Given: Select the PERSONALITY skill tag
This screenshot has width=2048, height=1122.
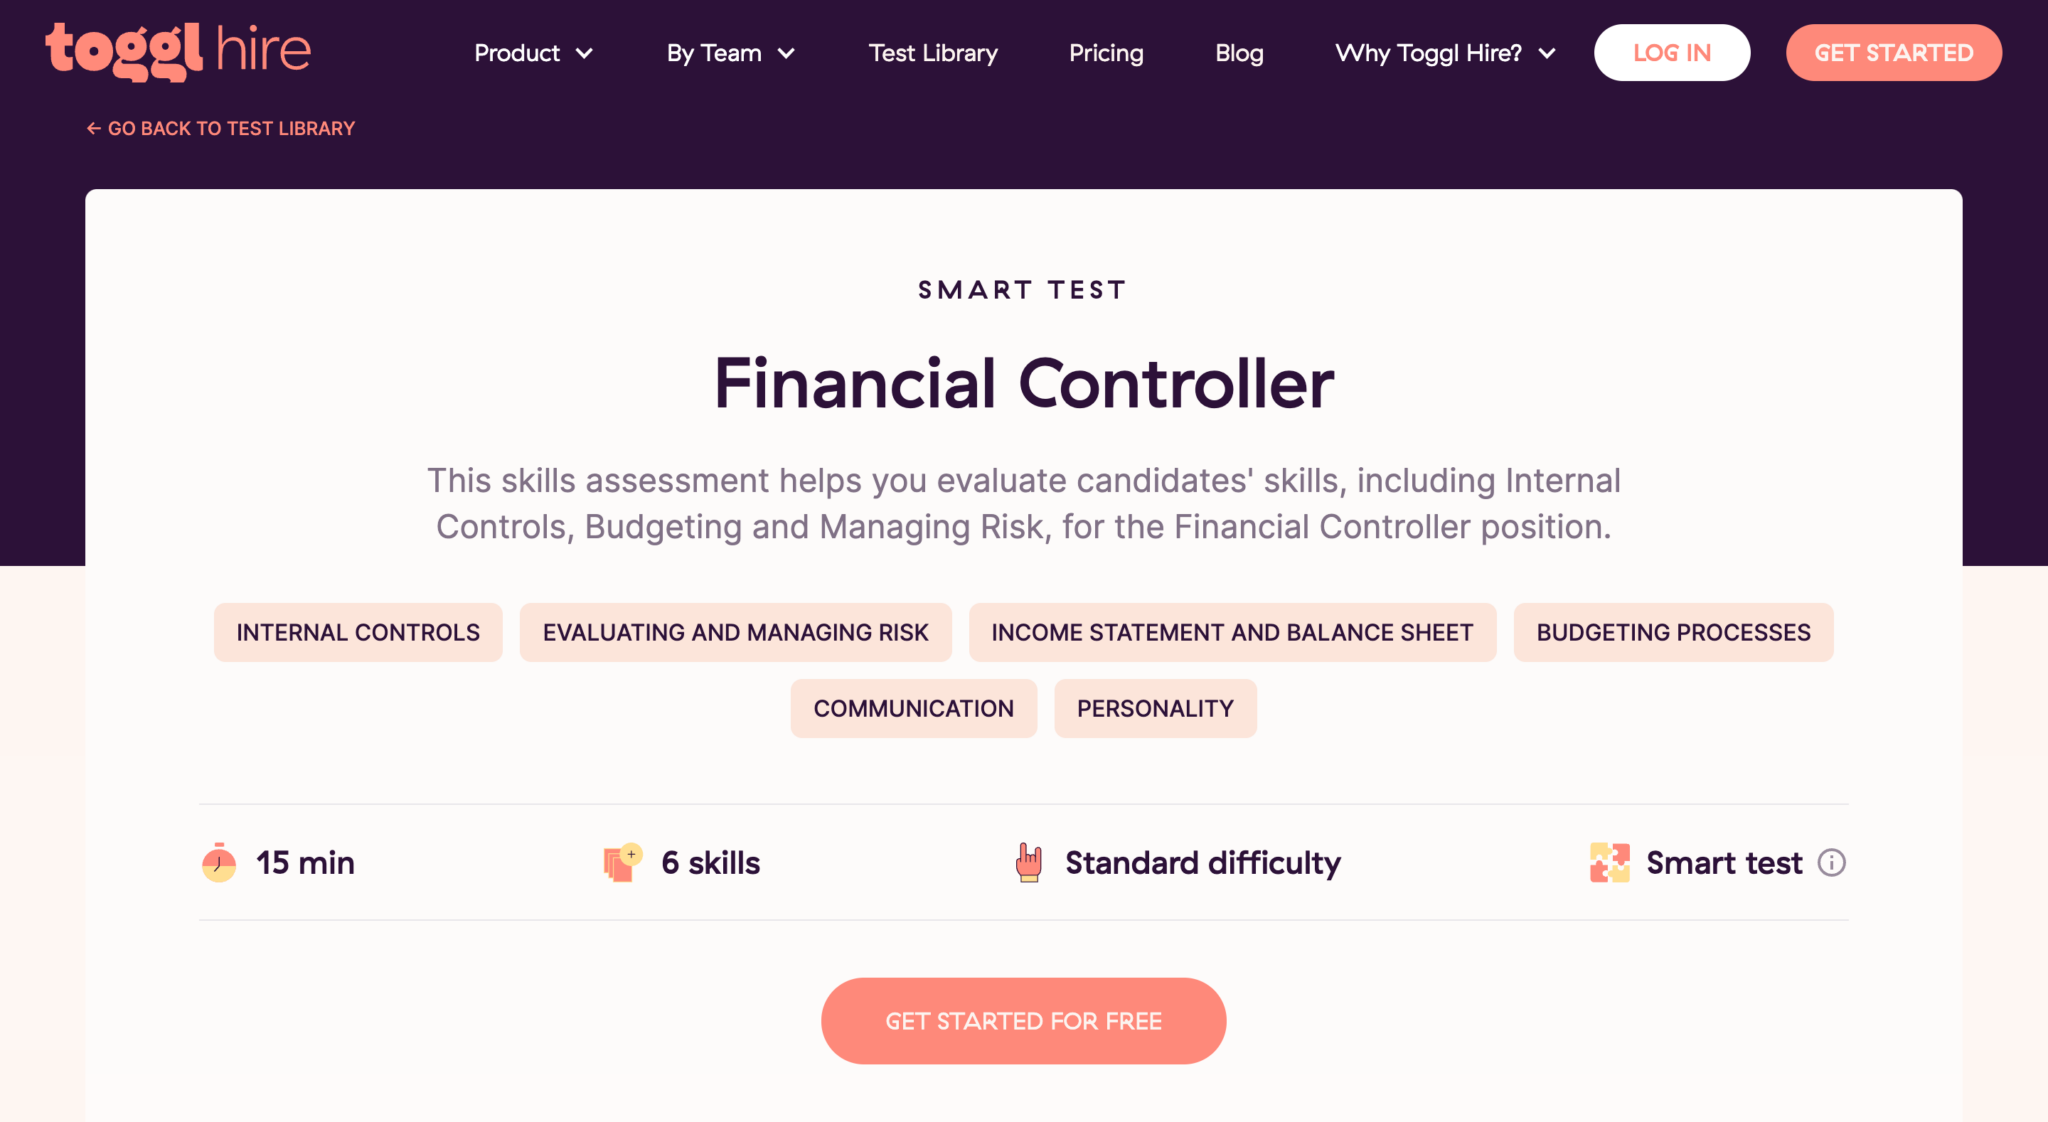Looking at the screenshot, I should 1155,708.
